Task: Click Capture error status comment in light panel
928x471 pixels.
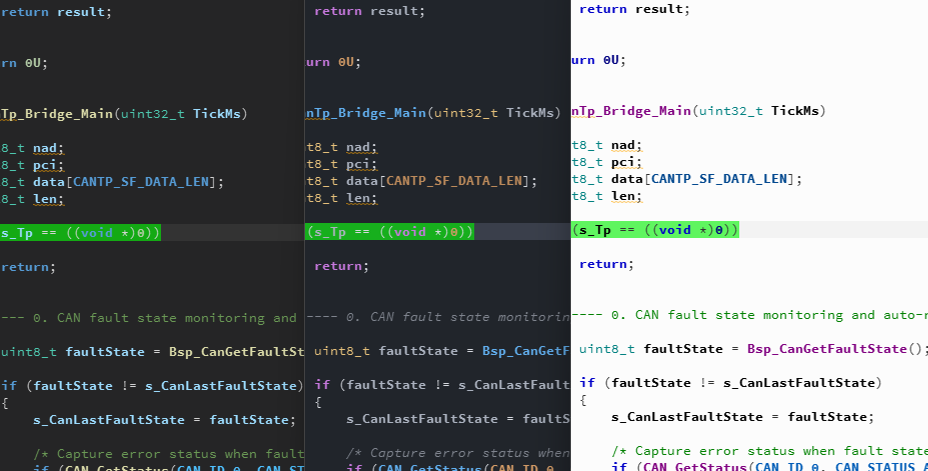Action: (x=769, y=451)
